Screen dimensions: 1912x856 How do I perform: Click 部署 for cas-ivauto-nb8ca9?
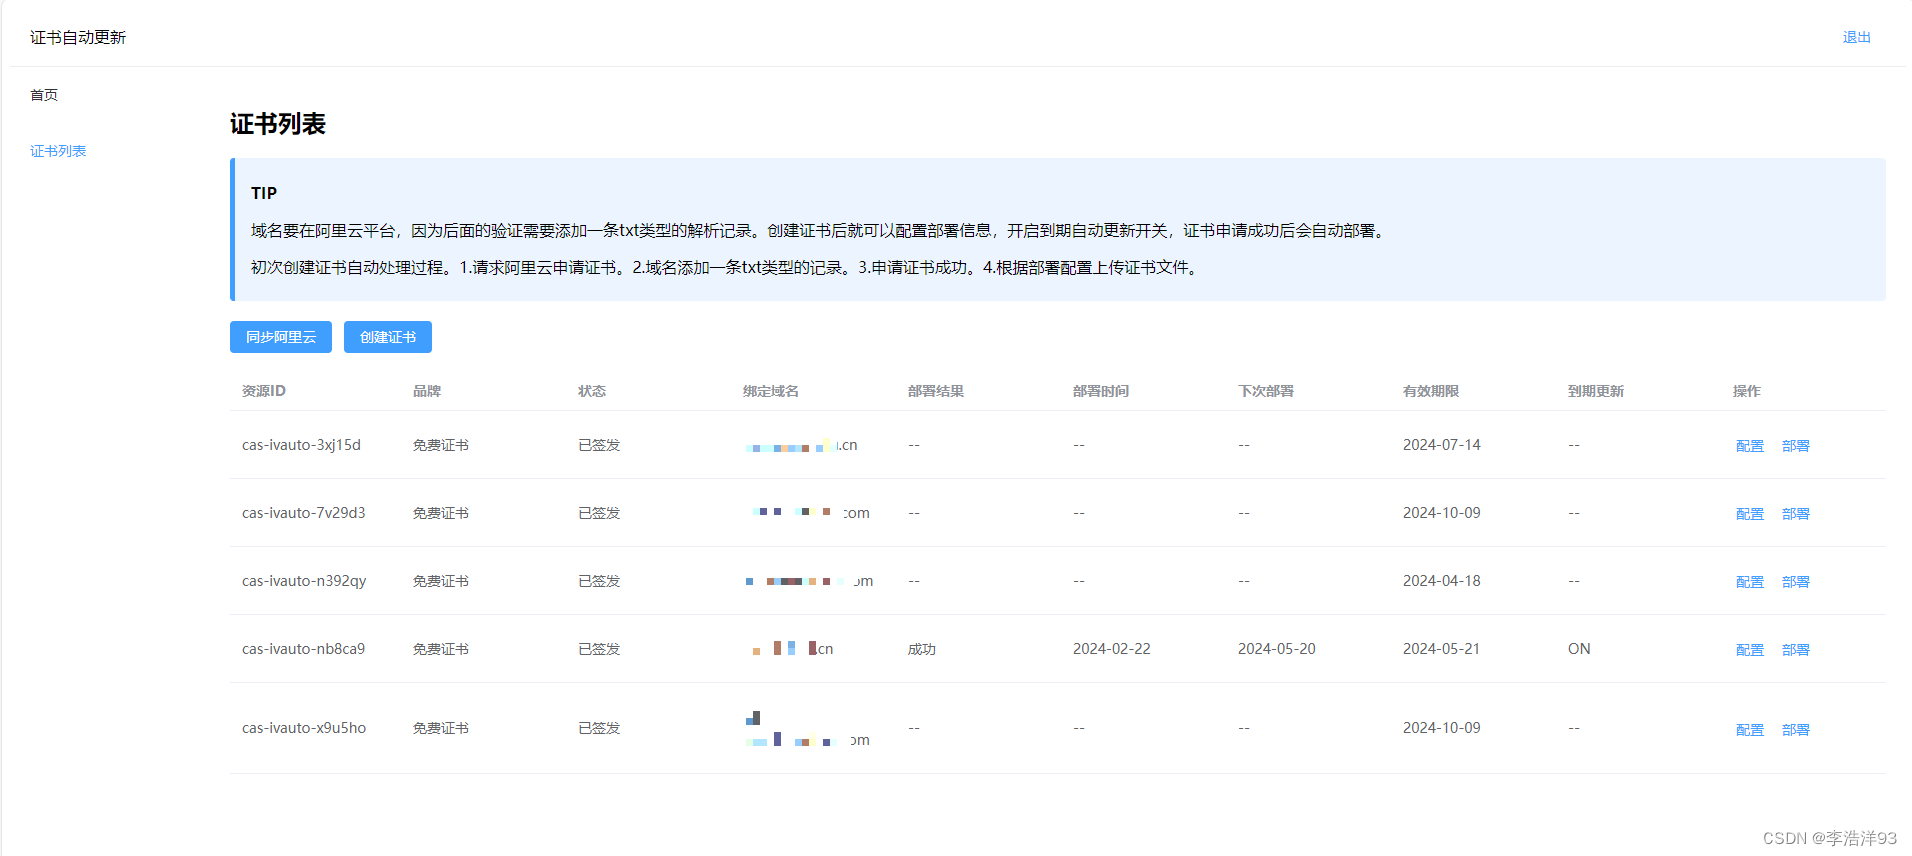(1796, 650)
